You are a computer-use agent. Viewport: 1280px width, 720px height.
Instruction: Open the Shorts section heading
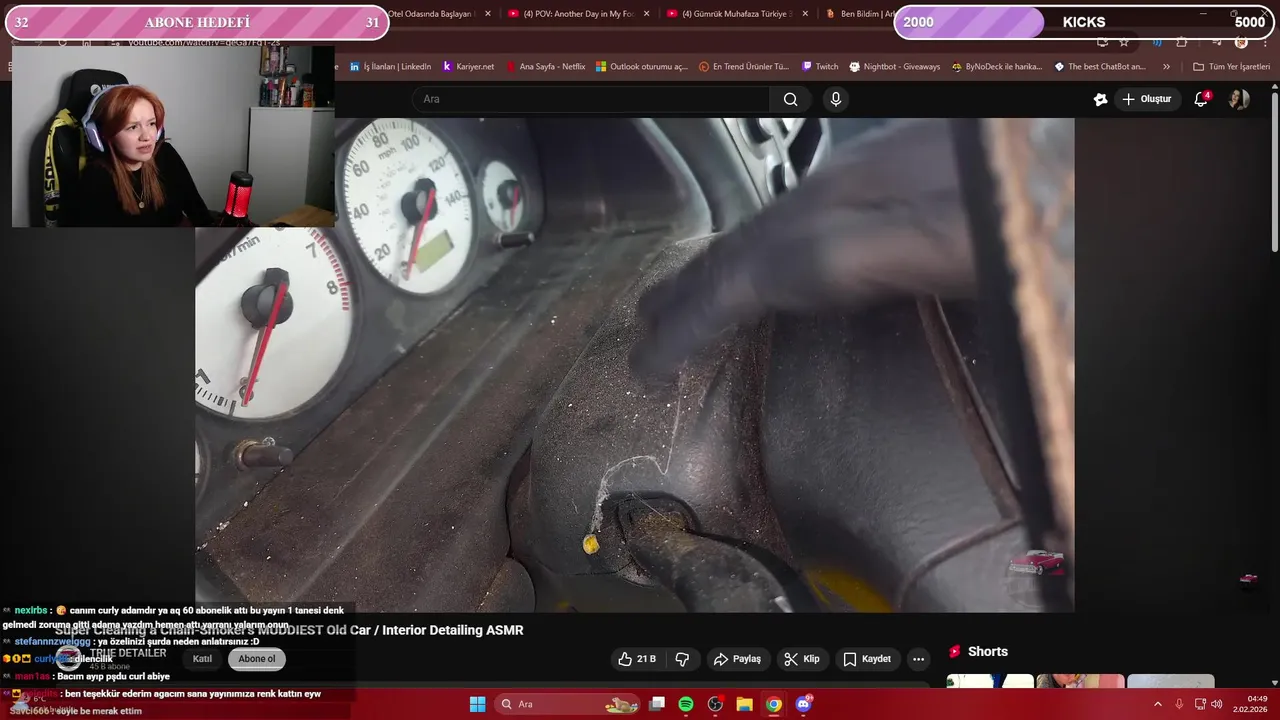[978, 651]
